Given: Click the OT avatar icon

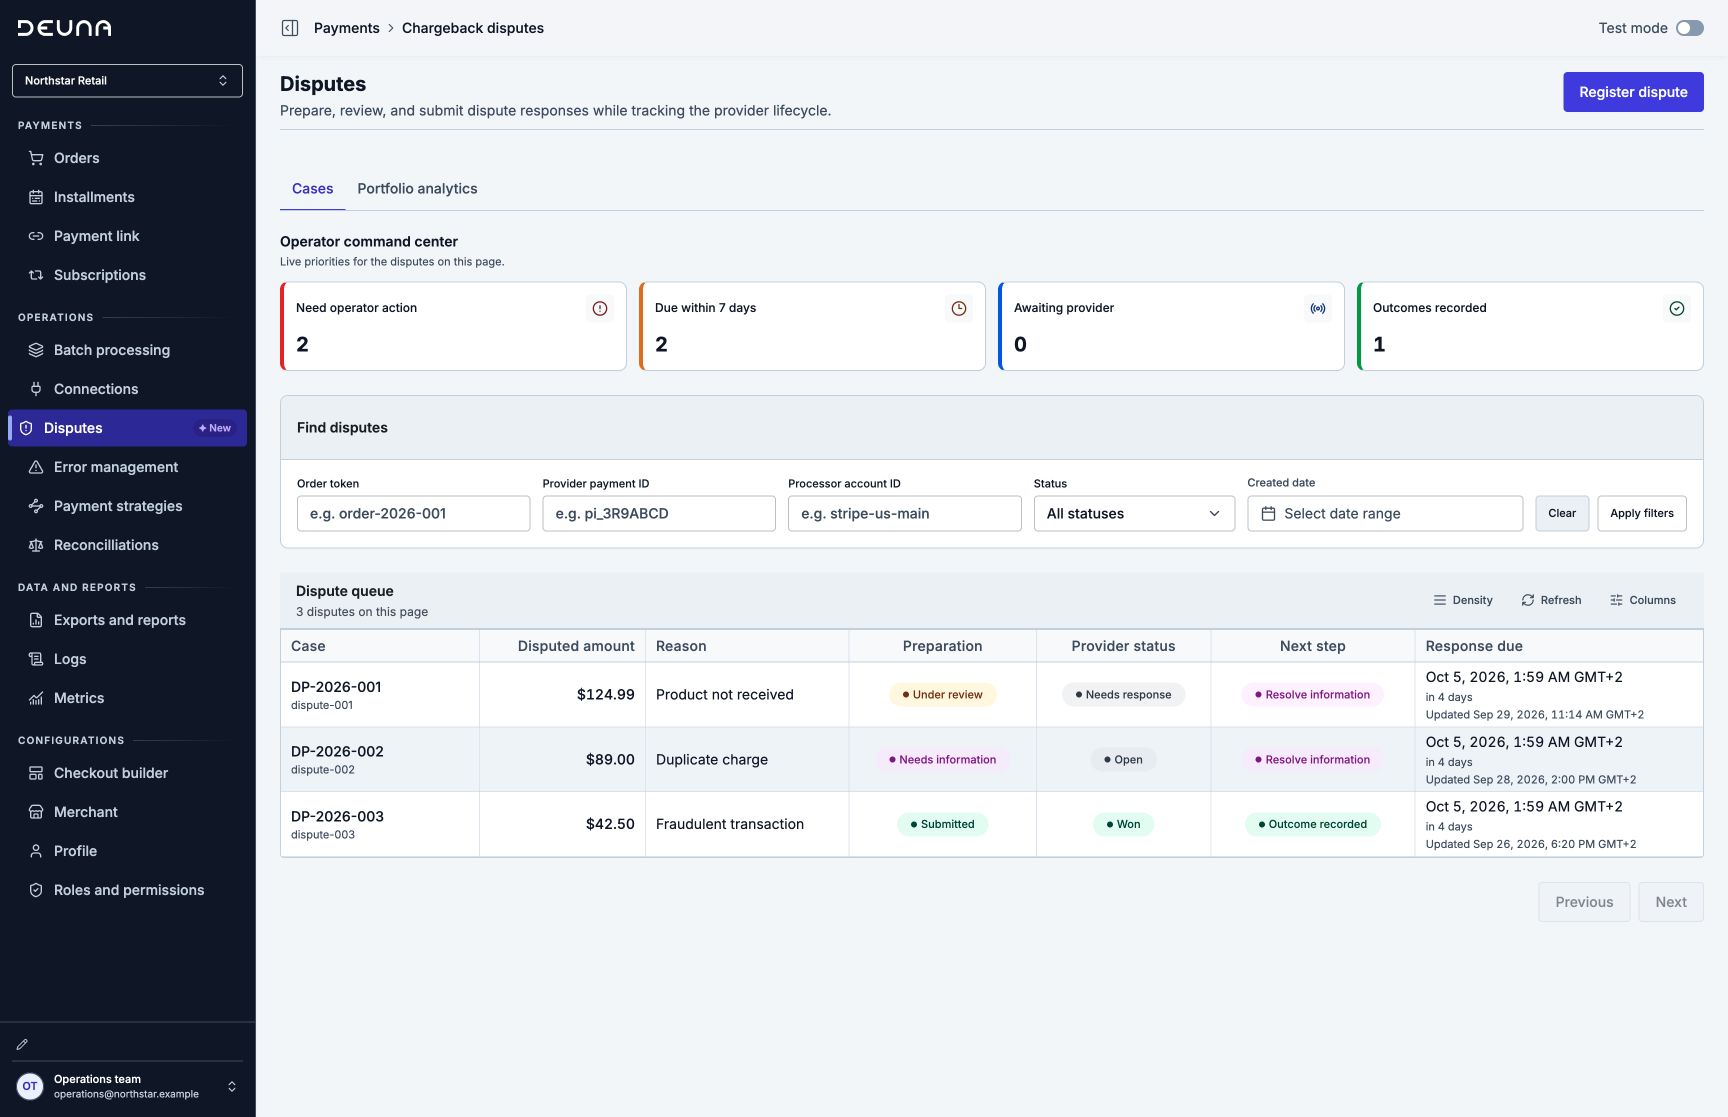Looking at the screenshot, I should pyautogui.click(x=30, y=1086).
